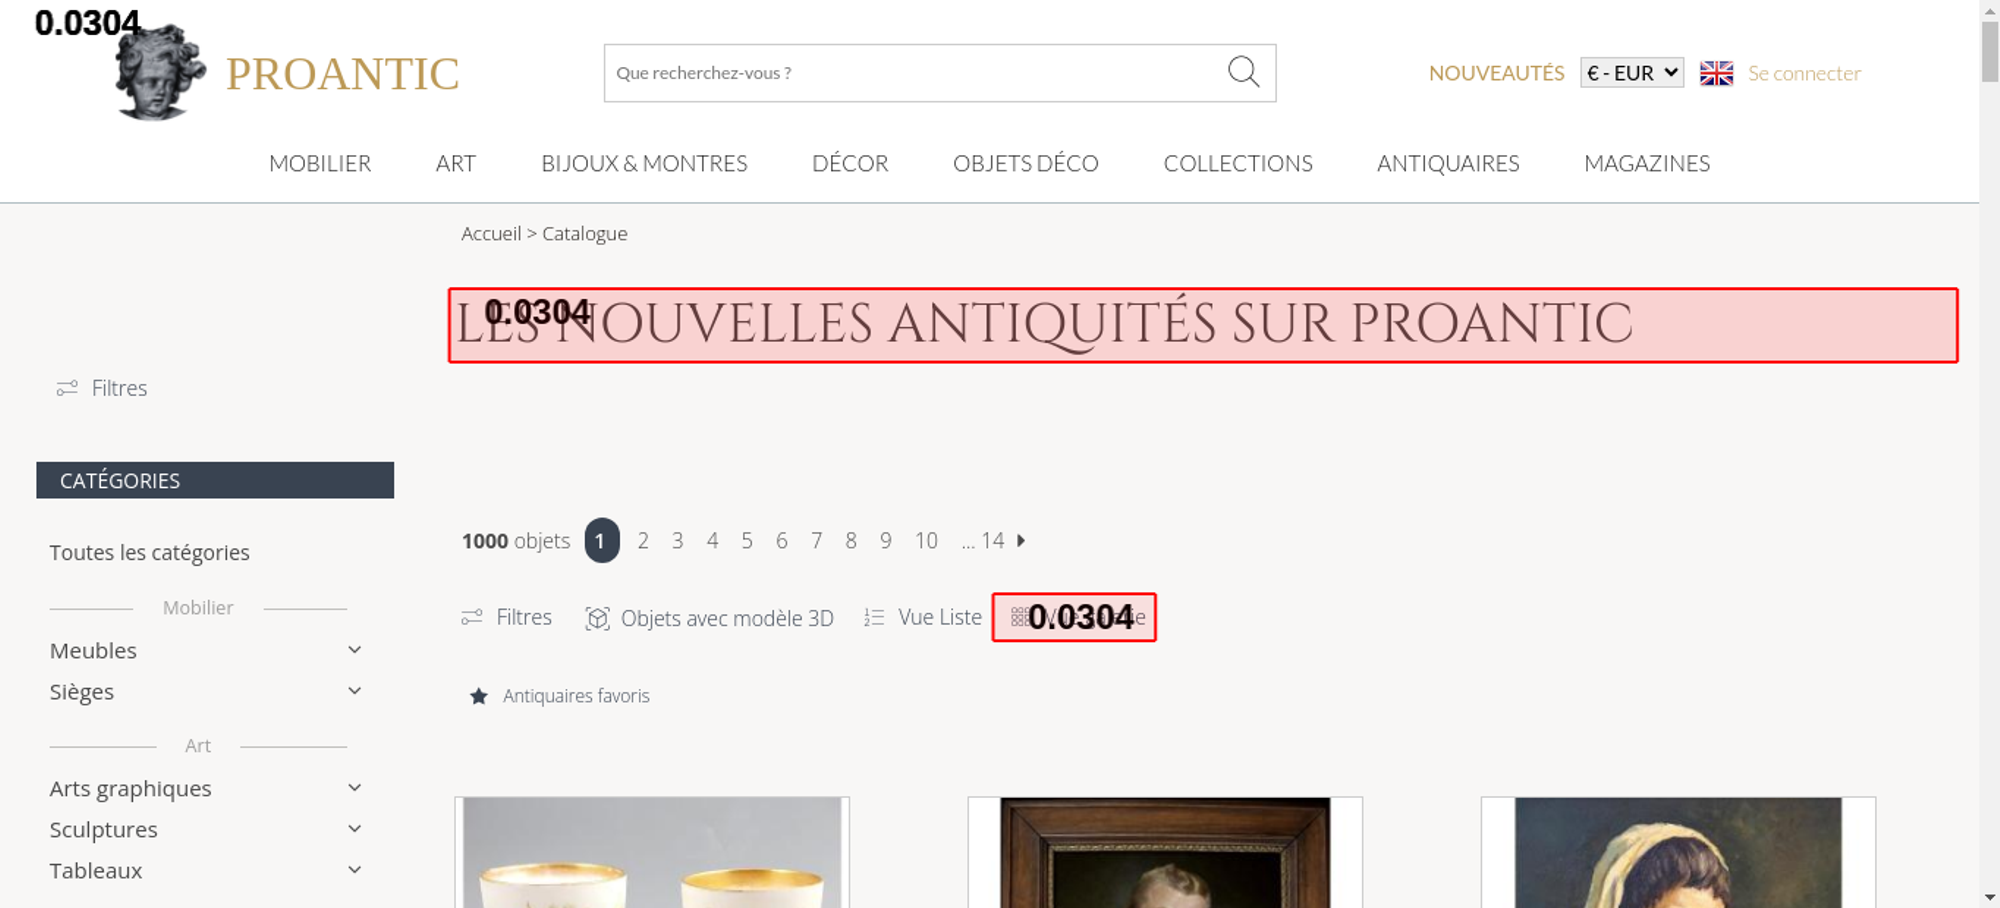
Task: Open the NOUVEAUTÉS link
Action: coord(1496,73)
